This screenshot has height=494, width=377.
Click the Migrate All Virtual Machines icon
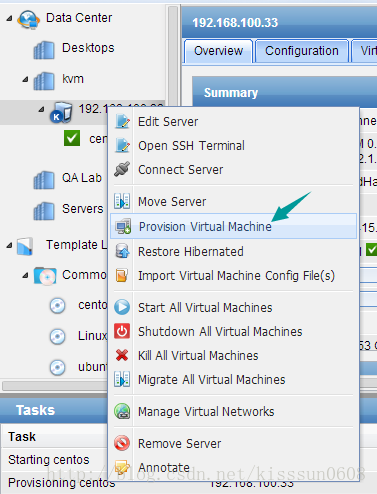point(122,379)
